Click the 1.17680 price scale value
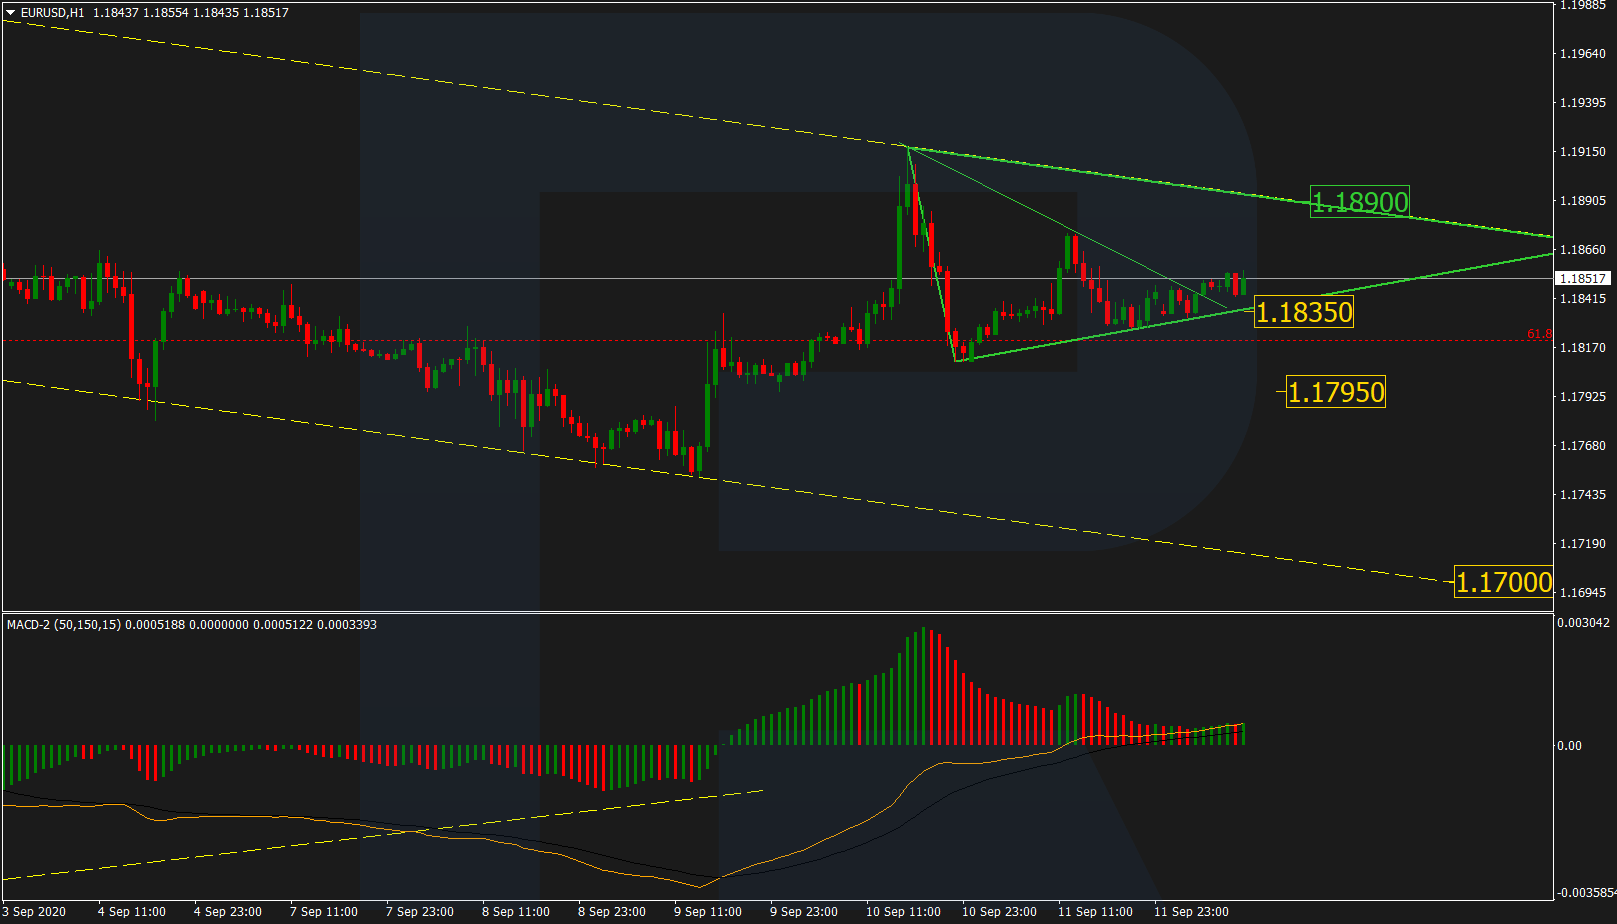 point(1583,446)
